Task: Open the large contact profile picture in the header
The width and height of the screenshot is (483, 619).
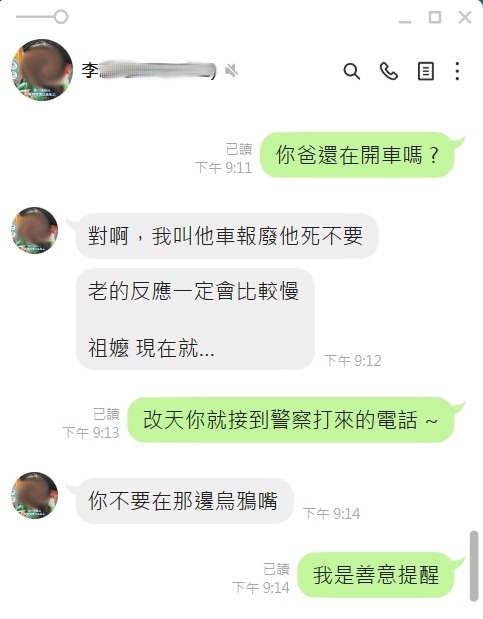Action: pyautogui.click(x=42, y=70)
